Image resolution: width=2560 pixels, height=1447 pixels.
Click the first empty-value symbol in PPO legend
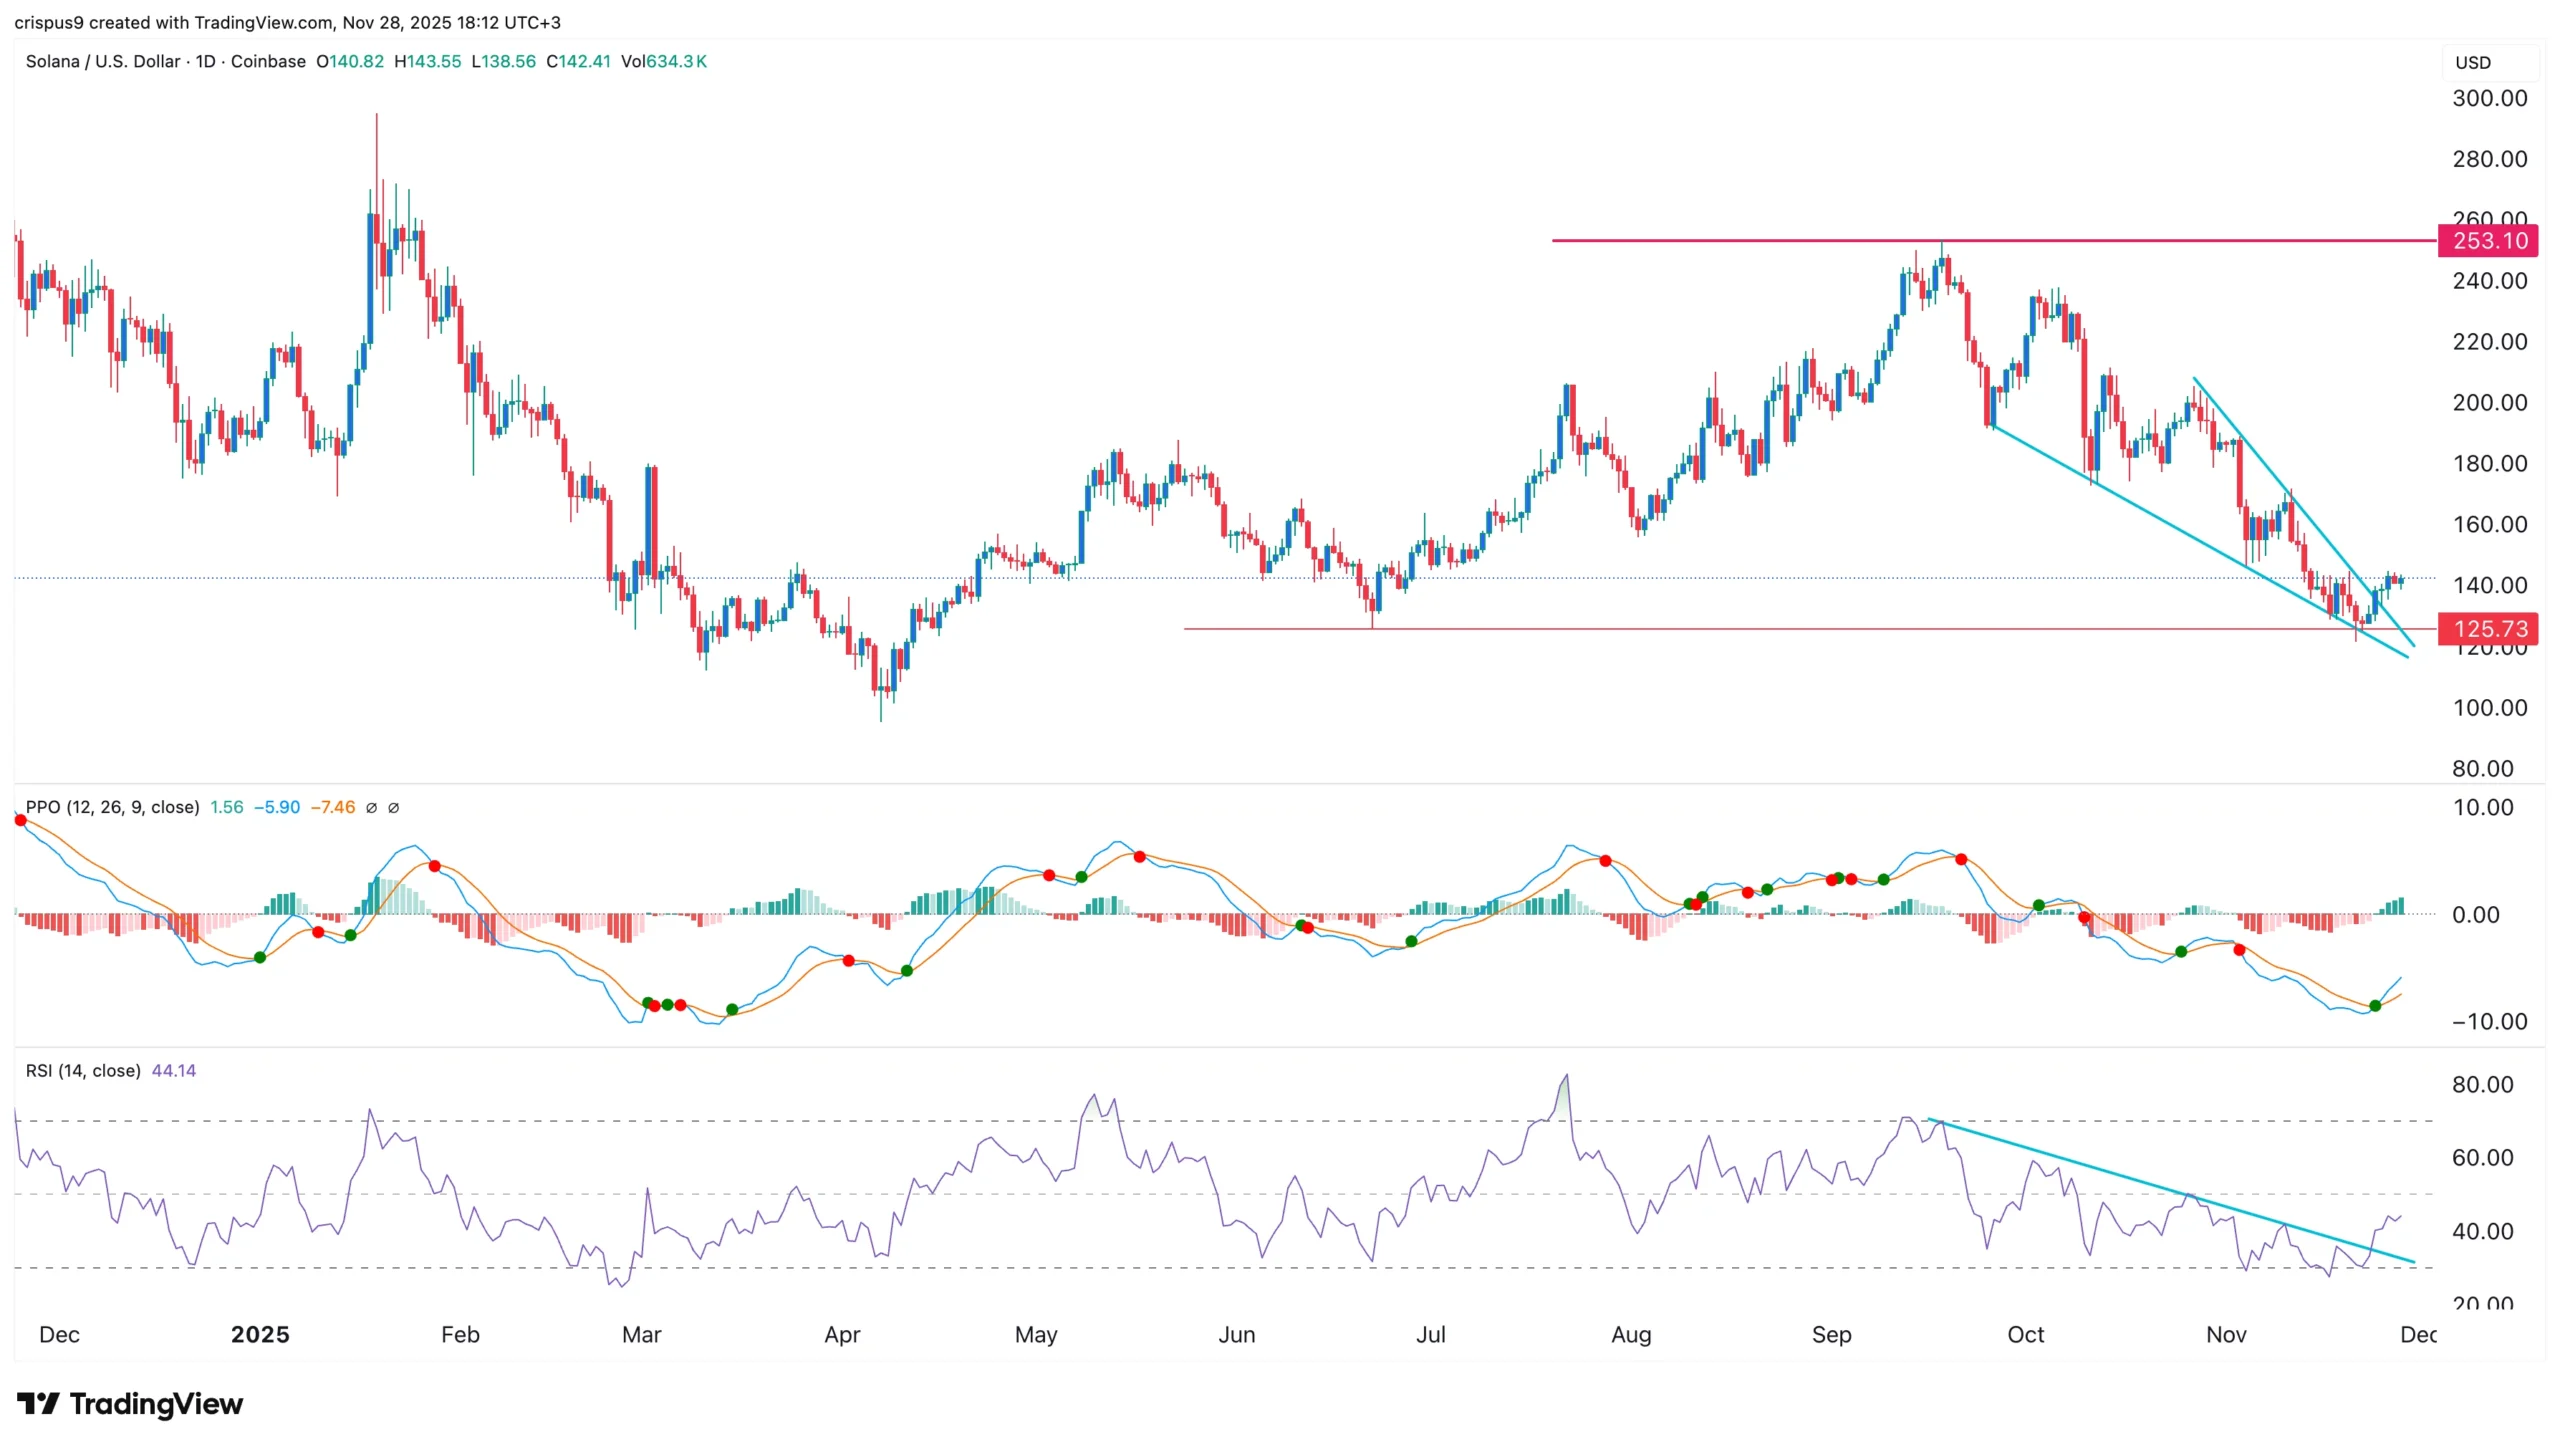tap(371, 808)
